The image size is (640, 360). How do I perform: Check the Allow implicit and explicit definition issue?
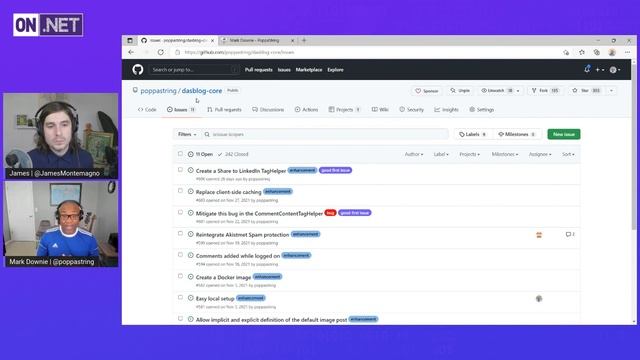pos(180,318)
